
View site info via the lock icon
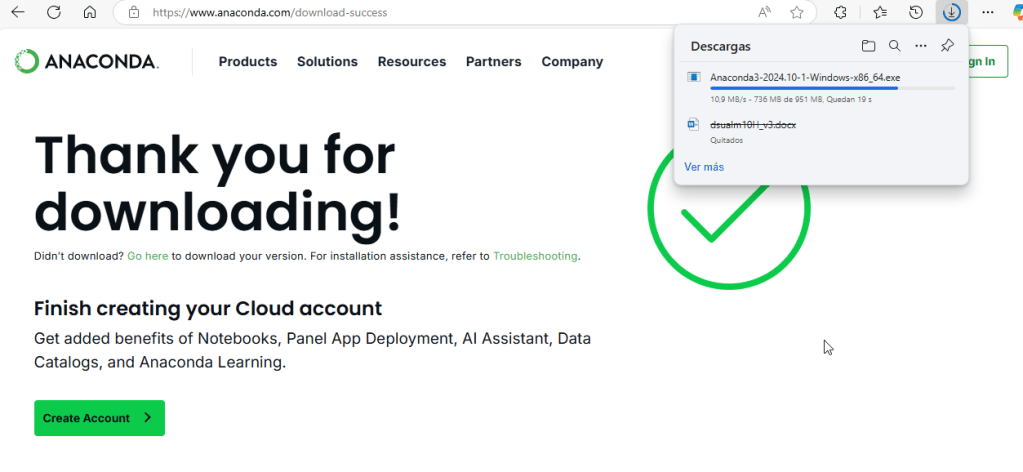click(134, 13)
